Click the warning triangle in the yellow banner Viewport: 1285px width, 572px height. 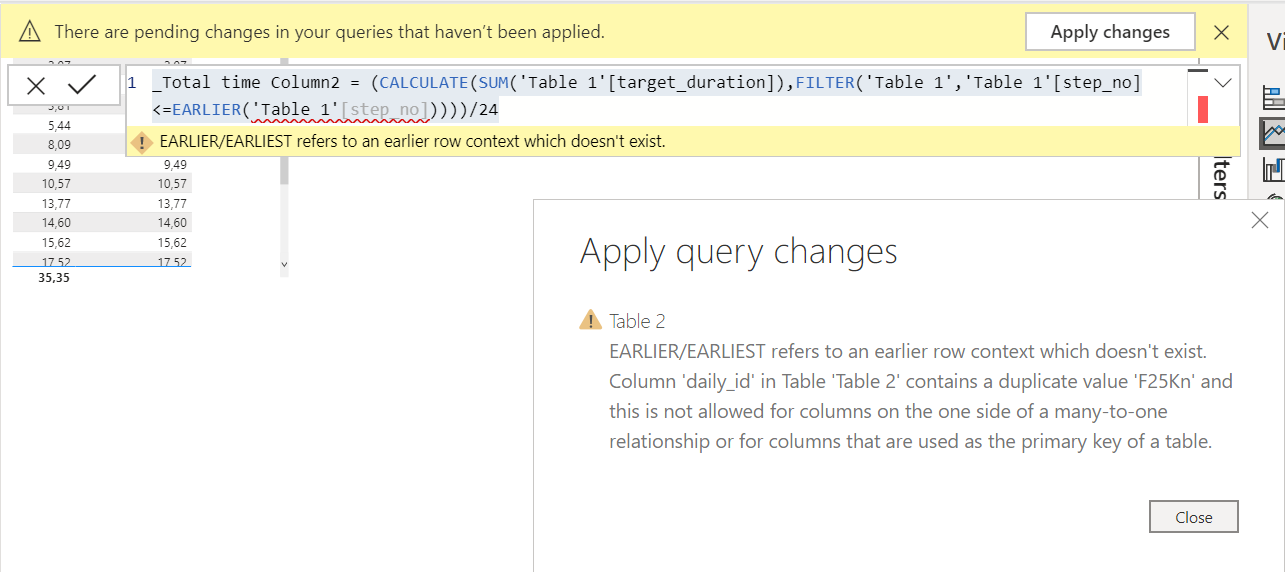point(30,32)
